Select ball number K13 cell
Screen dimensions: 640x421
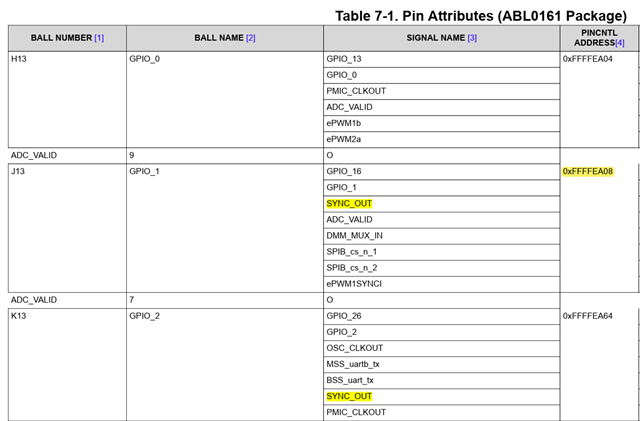click(x=18, y=316)
